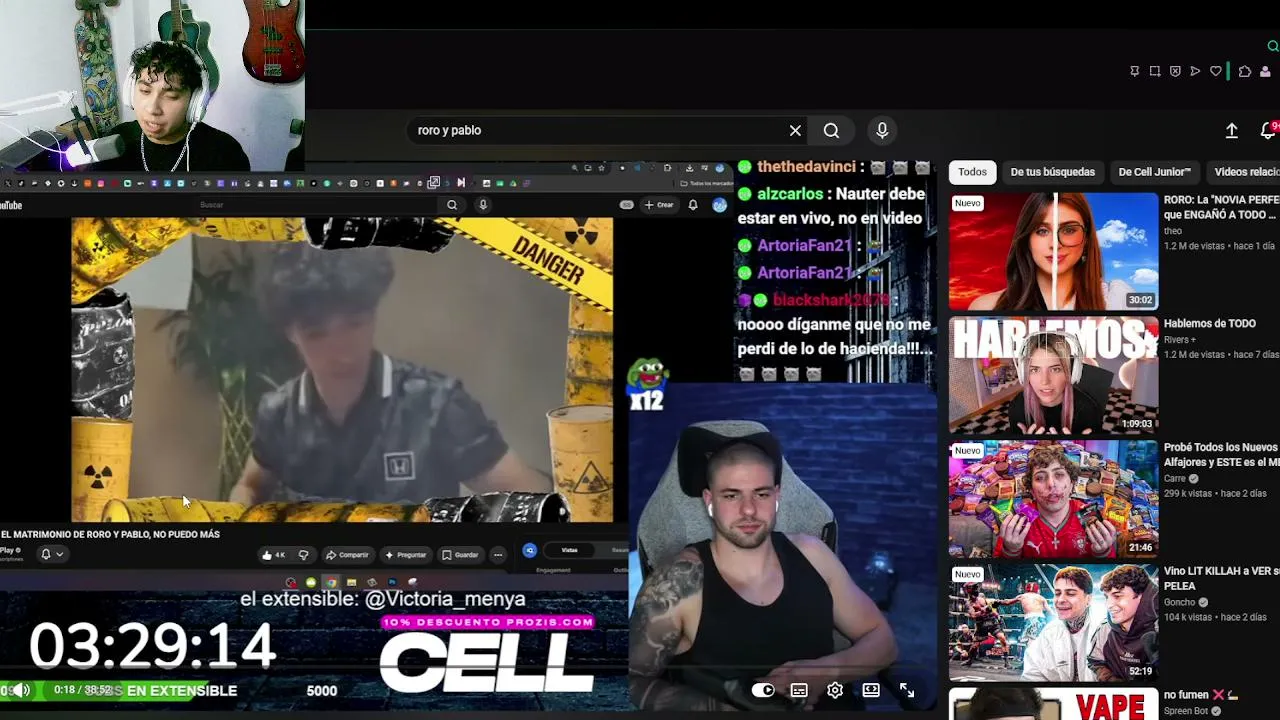Open the extensions puzzle icon
1280x720 pixels.
[1245, 71]
